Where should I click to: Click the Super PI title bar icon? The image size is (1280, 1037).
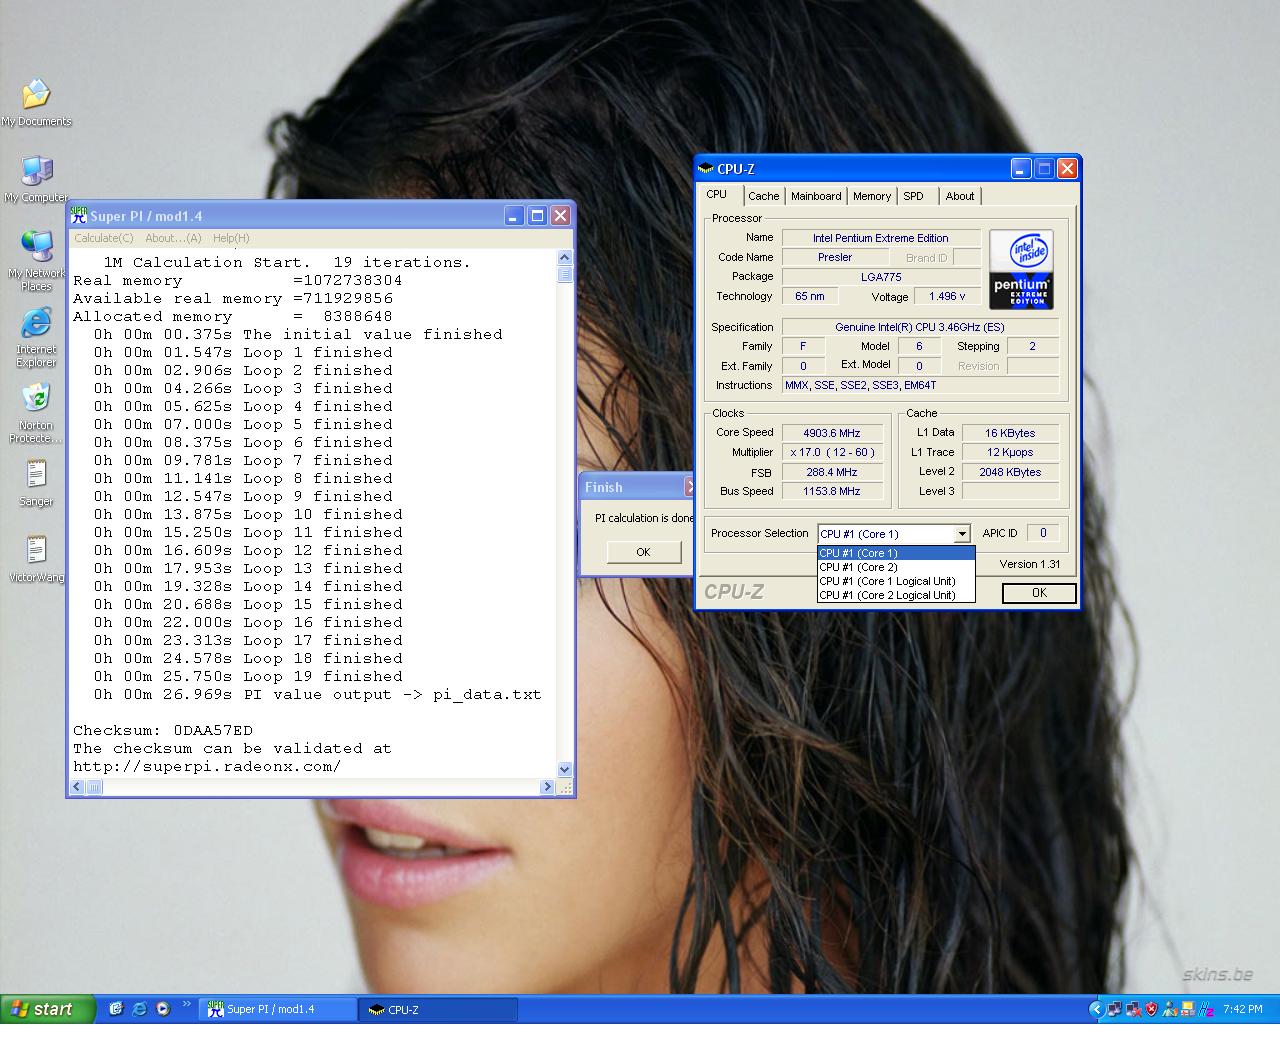(x=79, y=215)
